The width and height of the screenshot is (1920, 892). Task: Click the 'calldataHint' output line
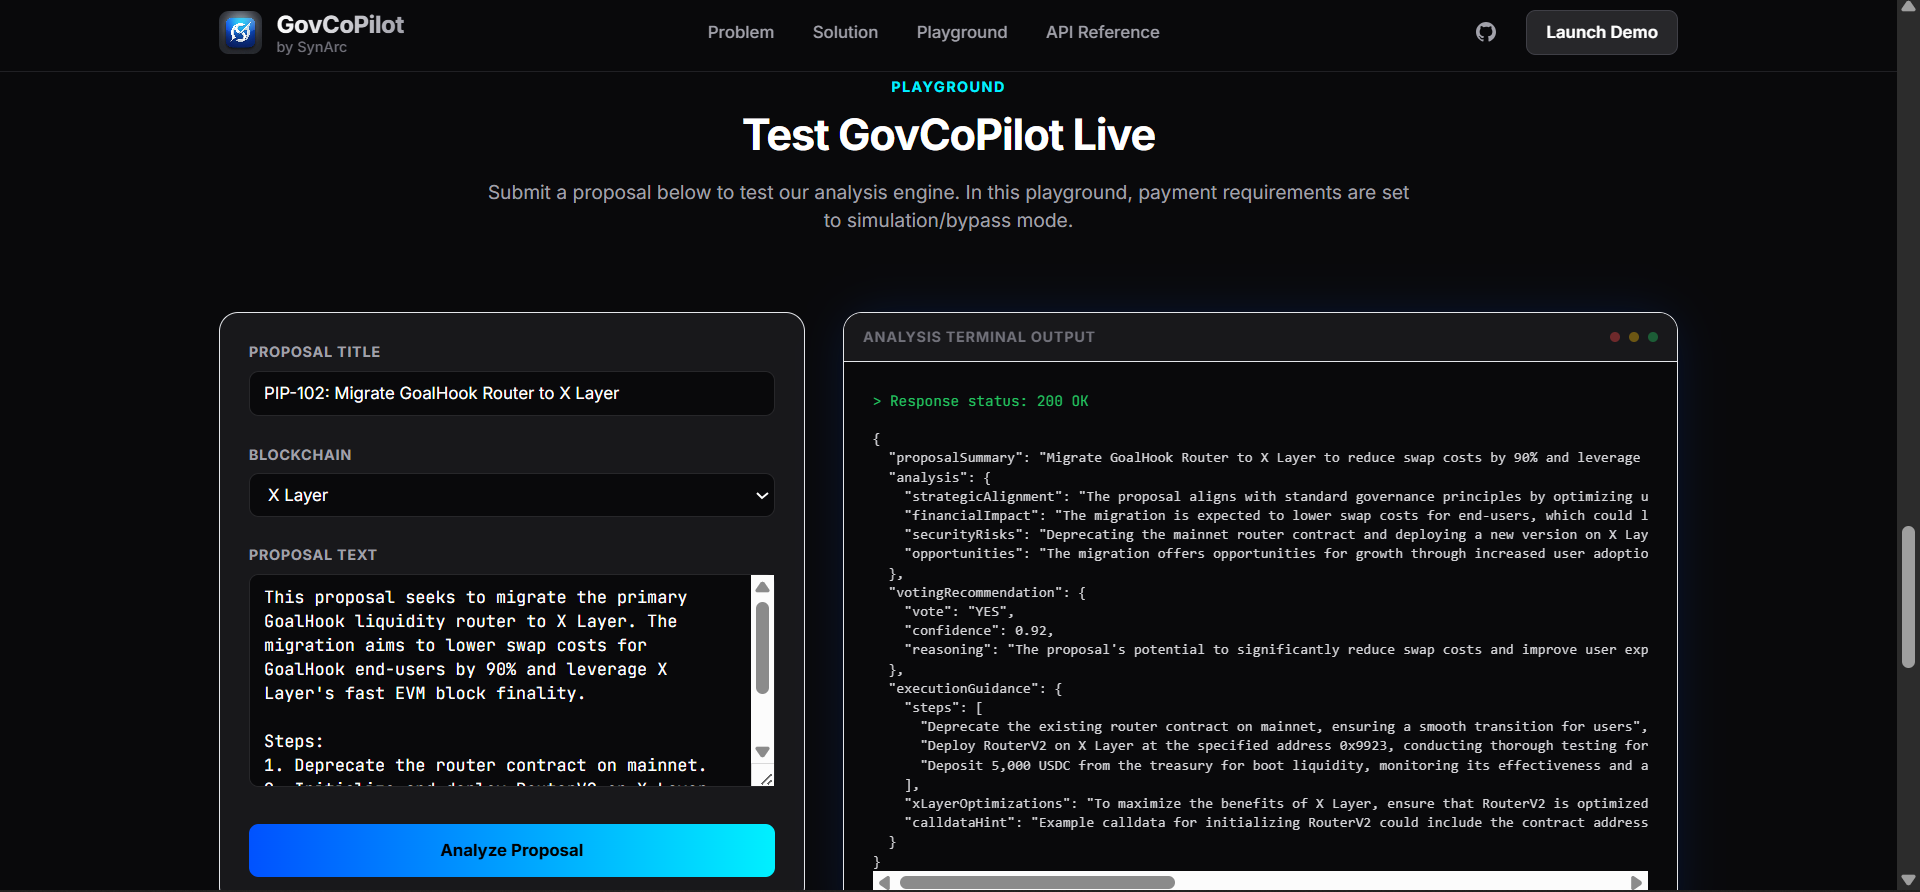(1276, 822)
